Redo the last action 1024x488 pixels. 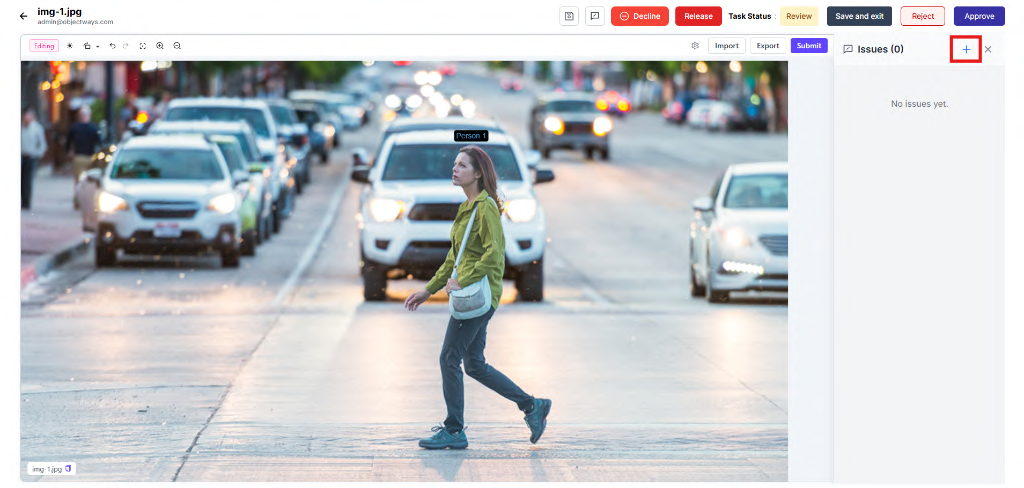125,46
